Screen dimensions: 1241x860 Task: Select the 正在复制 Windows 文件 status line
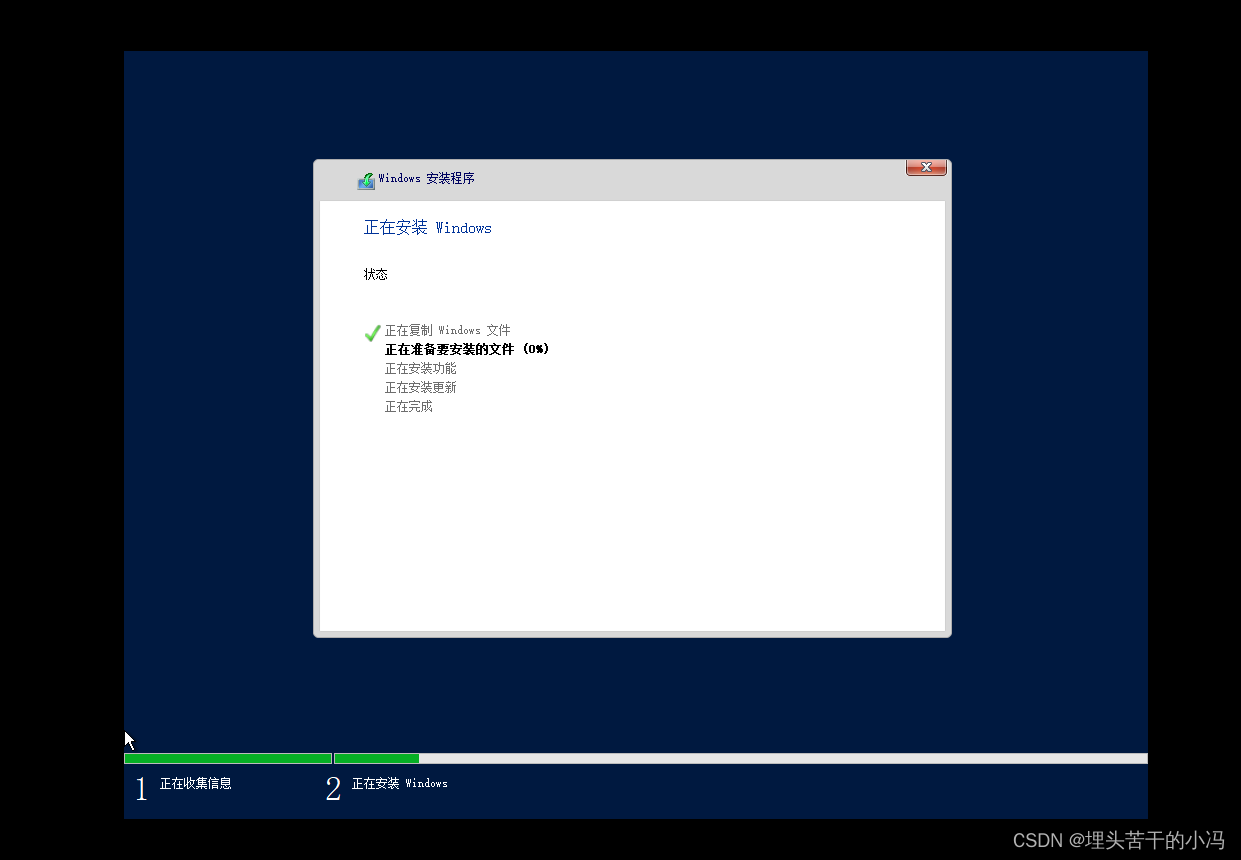(x=448, y=330)
